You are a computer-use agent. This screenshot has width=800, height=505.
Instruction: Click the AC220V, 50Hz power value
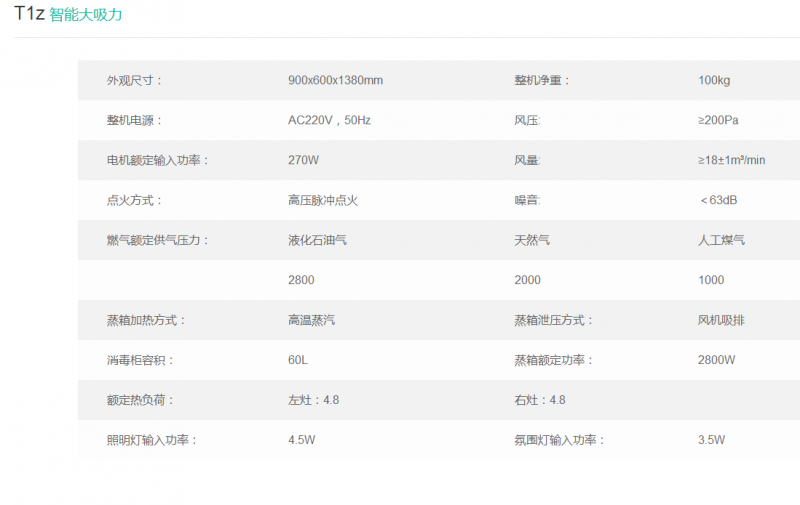329,120
